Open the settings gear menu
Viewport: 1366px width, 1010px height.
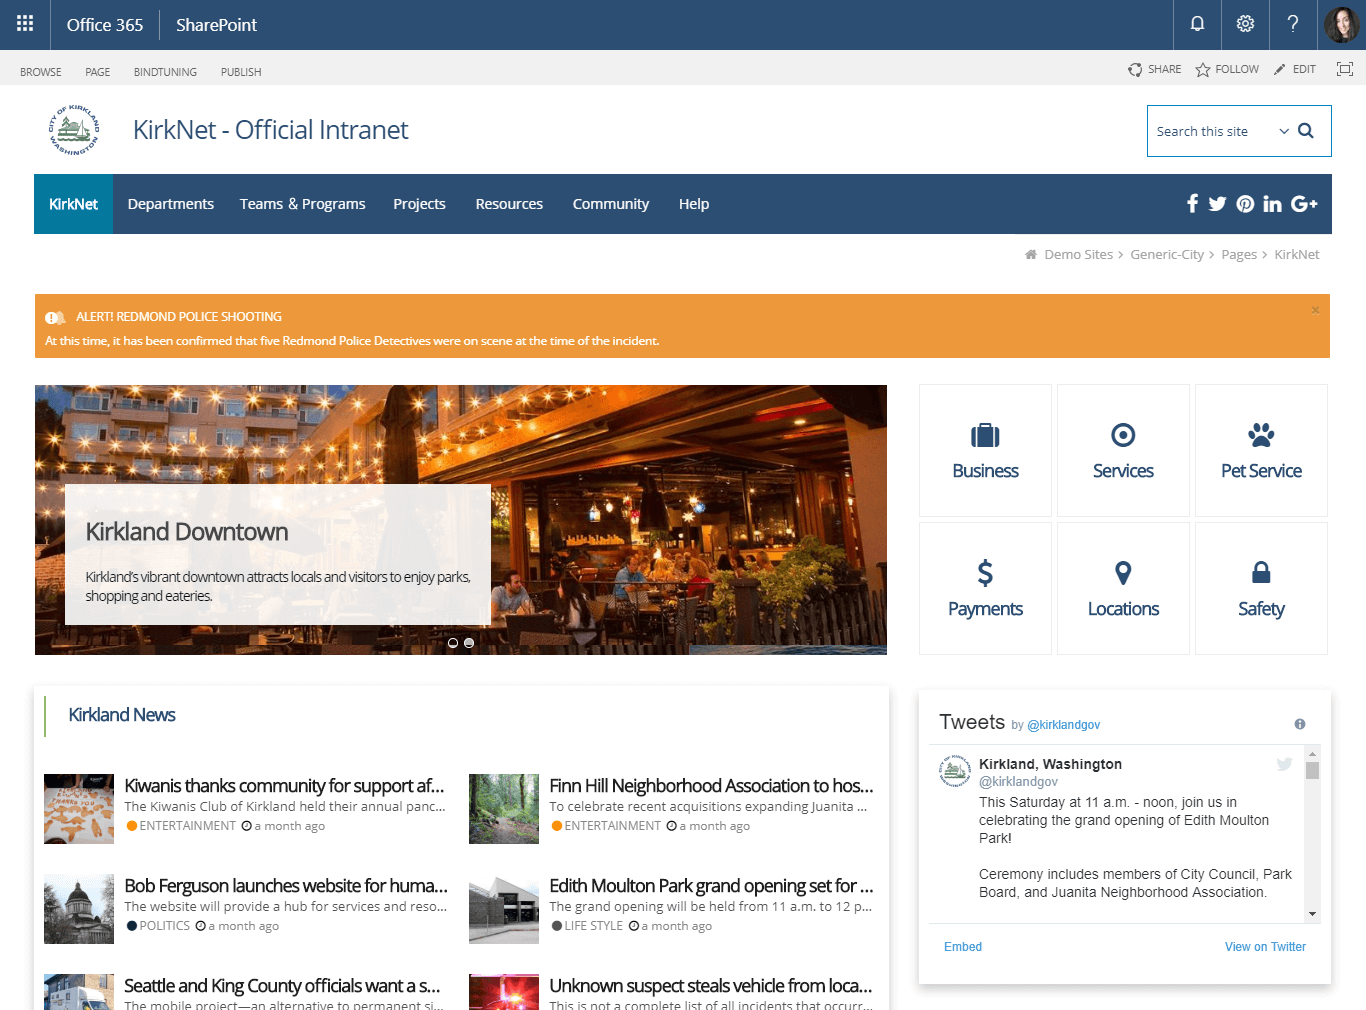[1245, 24]
